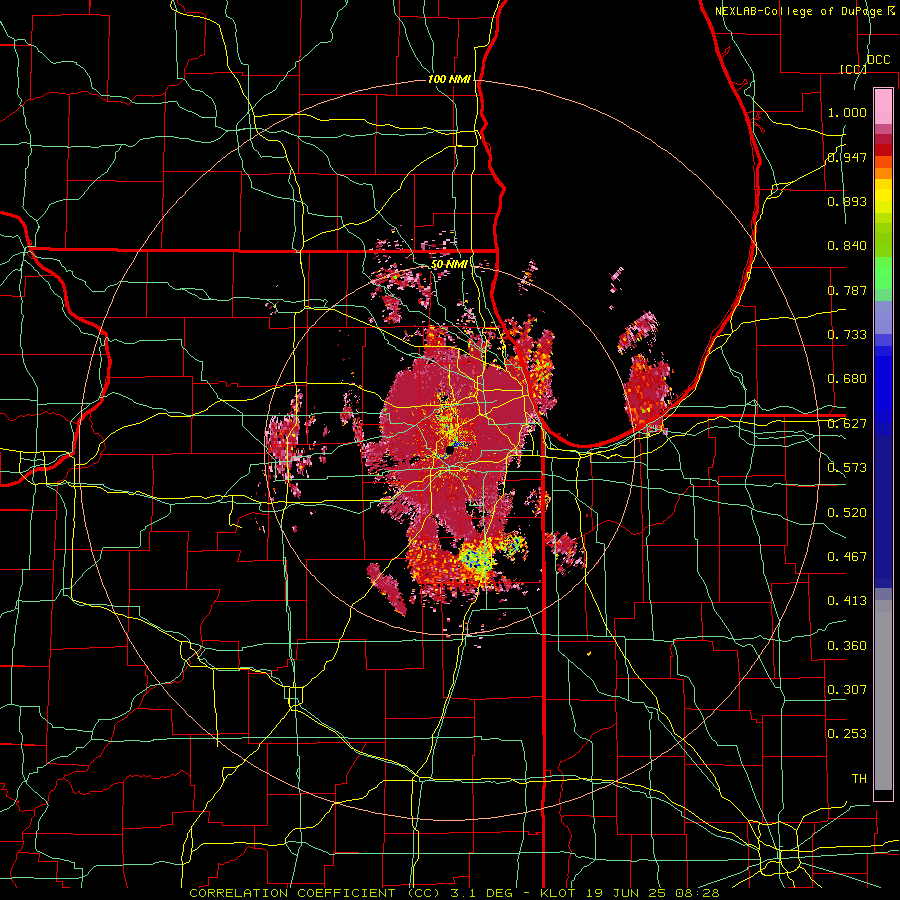Click the blue-green low-CC blob south of radar
This screenshot has height=900, width=900.
click(x=476, y=556)
